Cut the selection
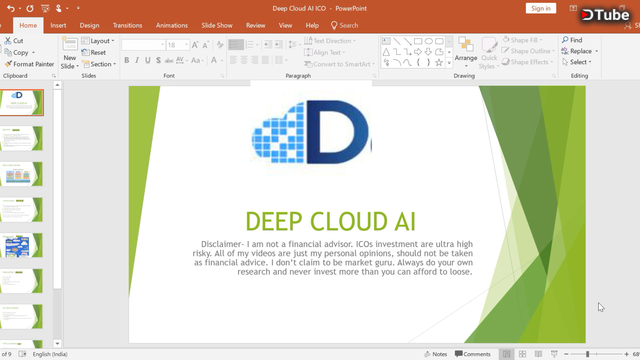Screen dimensions: 640x360 [14, 41]
